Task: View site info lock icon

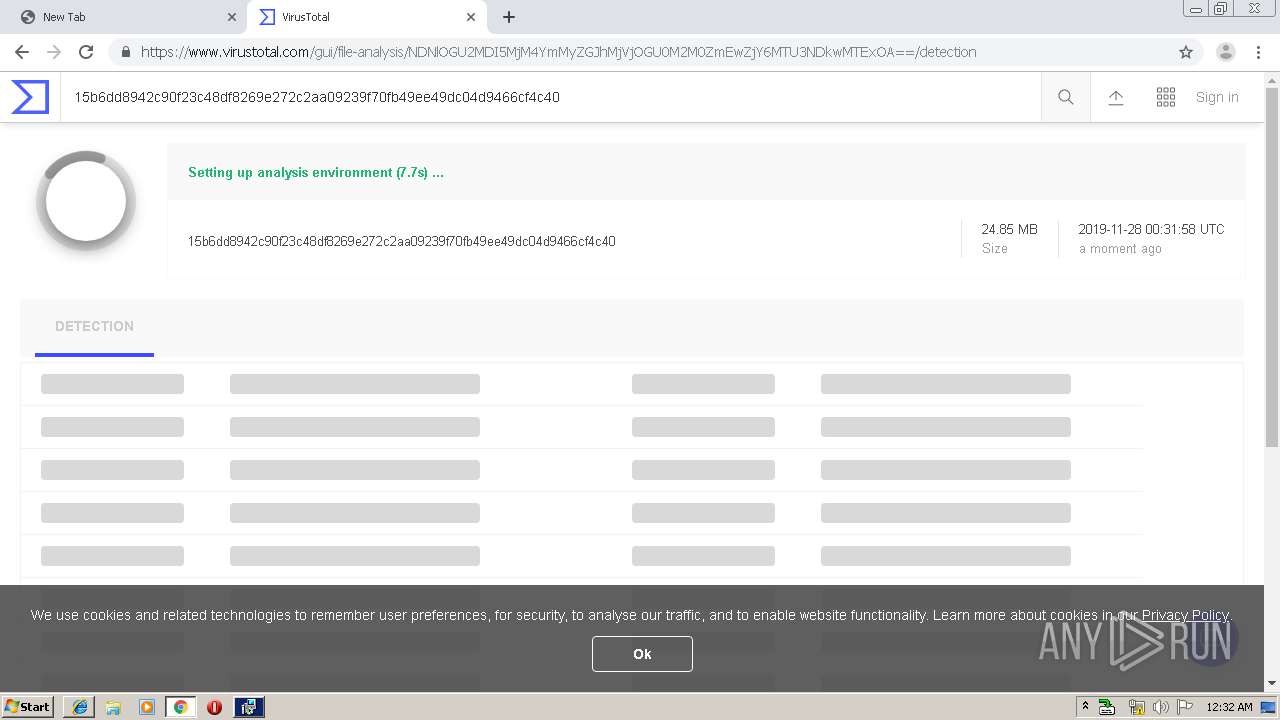Action: [125, 52]
